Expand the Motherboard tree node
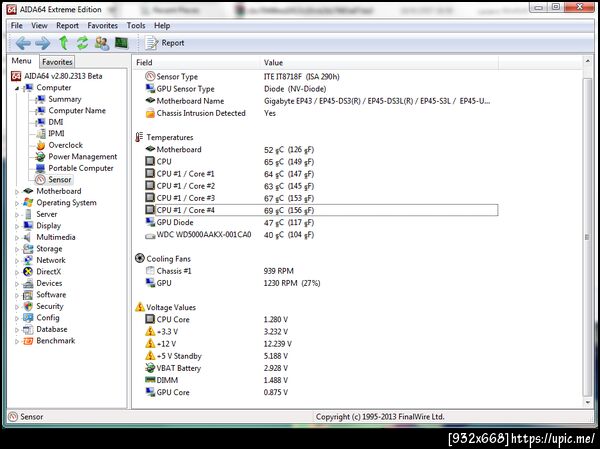Screen dimensions: 600x449 pyautogui.click(x=17, y=191)
